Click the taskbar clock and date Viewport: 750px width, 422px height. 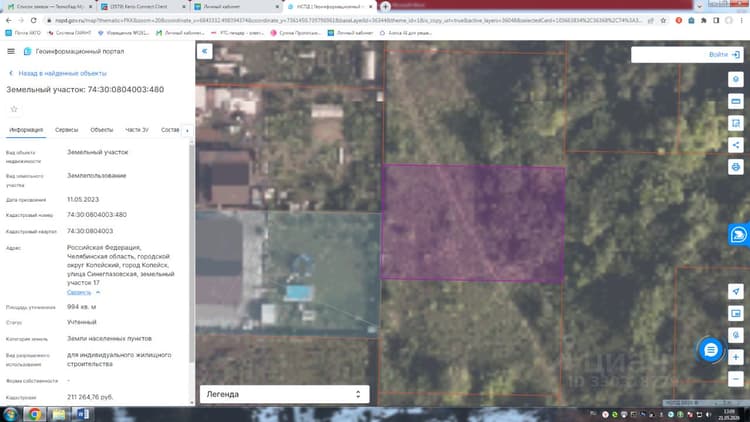pyautogui.click(x=729, y=414)
